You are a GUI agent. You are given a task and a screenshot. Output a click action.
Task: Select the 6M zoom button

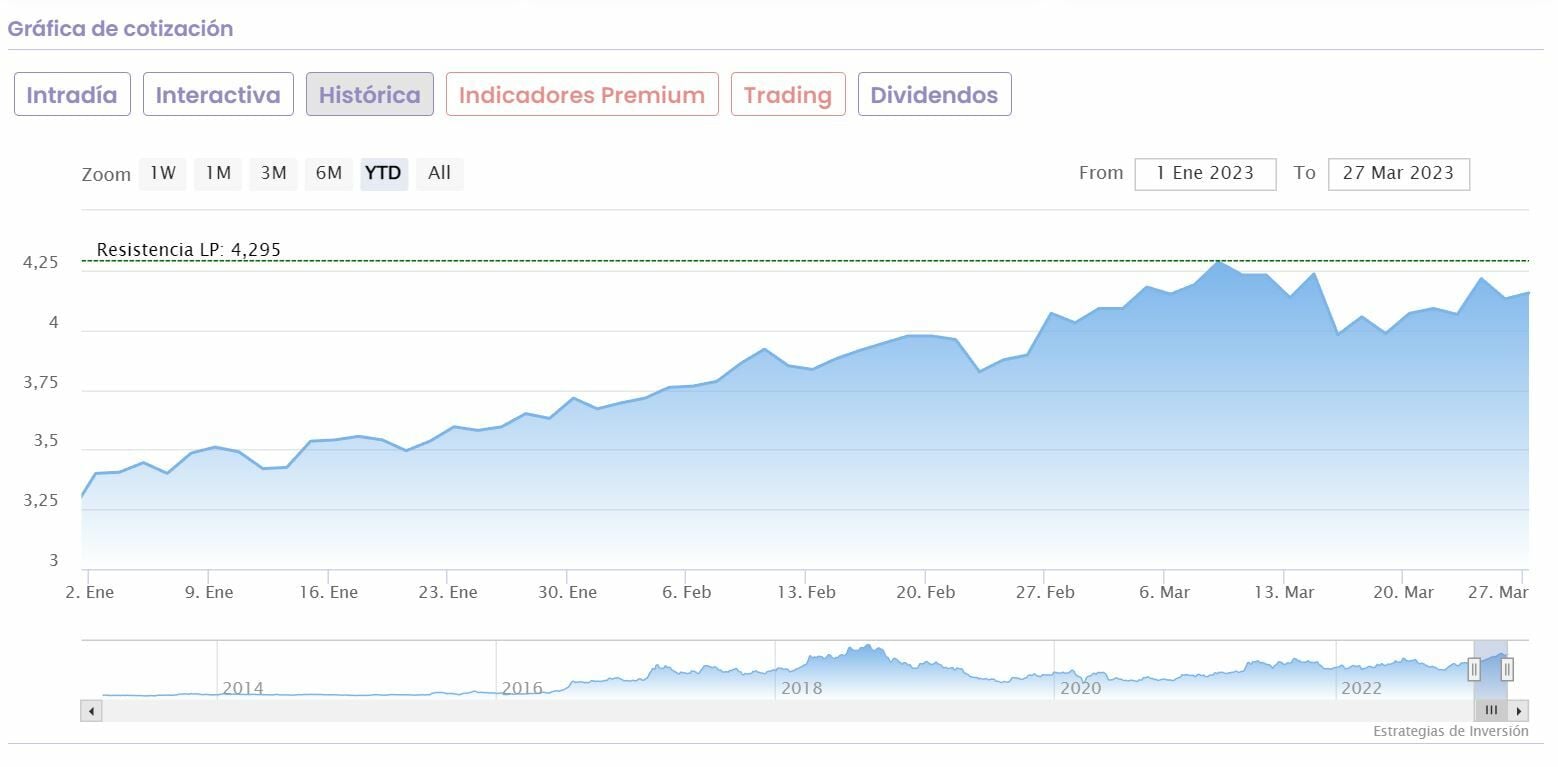coord(329,173)
